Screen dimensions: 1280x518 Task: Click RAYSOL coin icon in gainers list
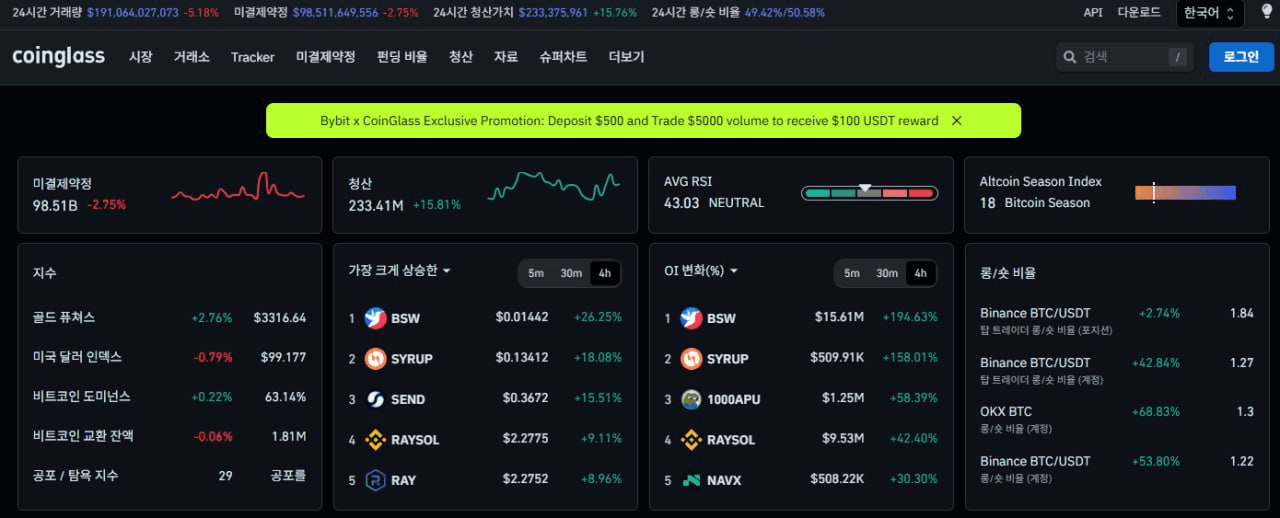(x=376, y=439)
